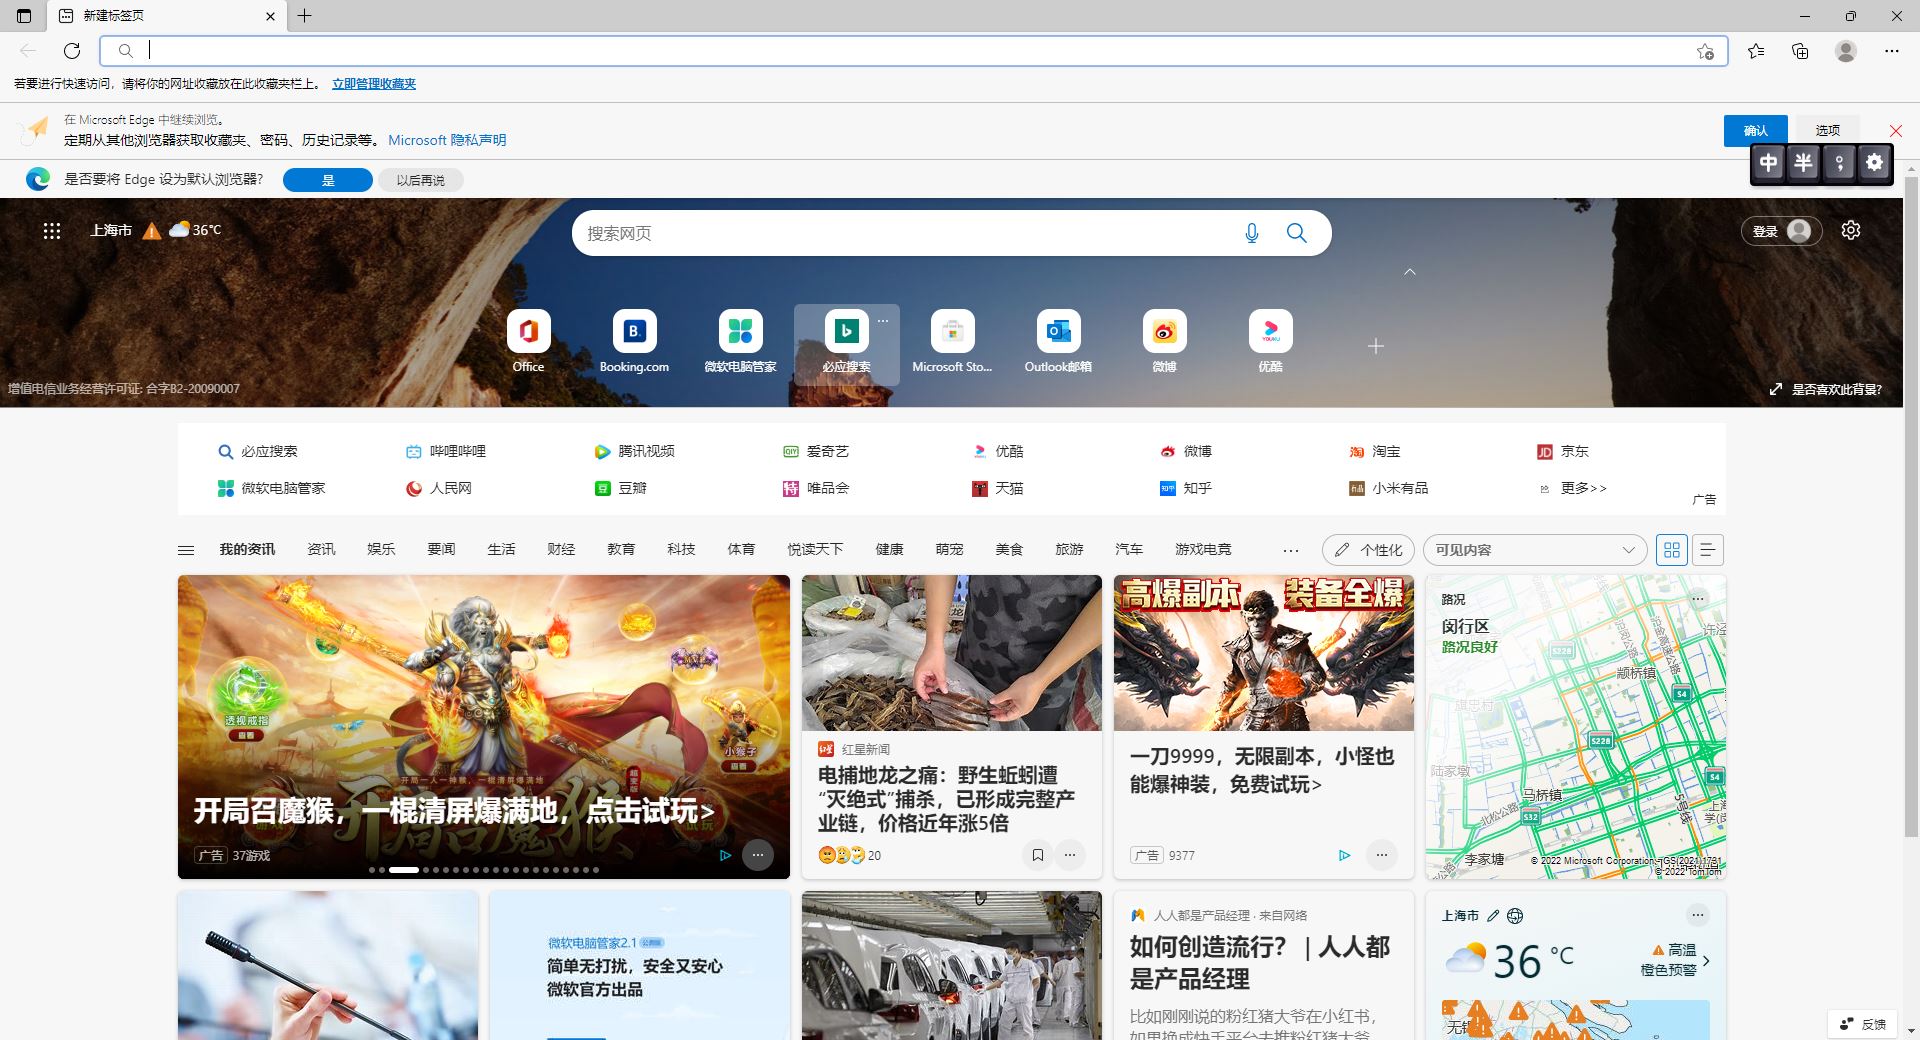Toggle half-width mode in the IME toolbar

tap(1803, 162)
